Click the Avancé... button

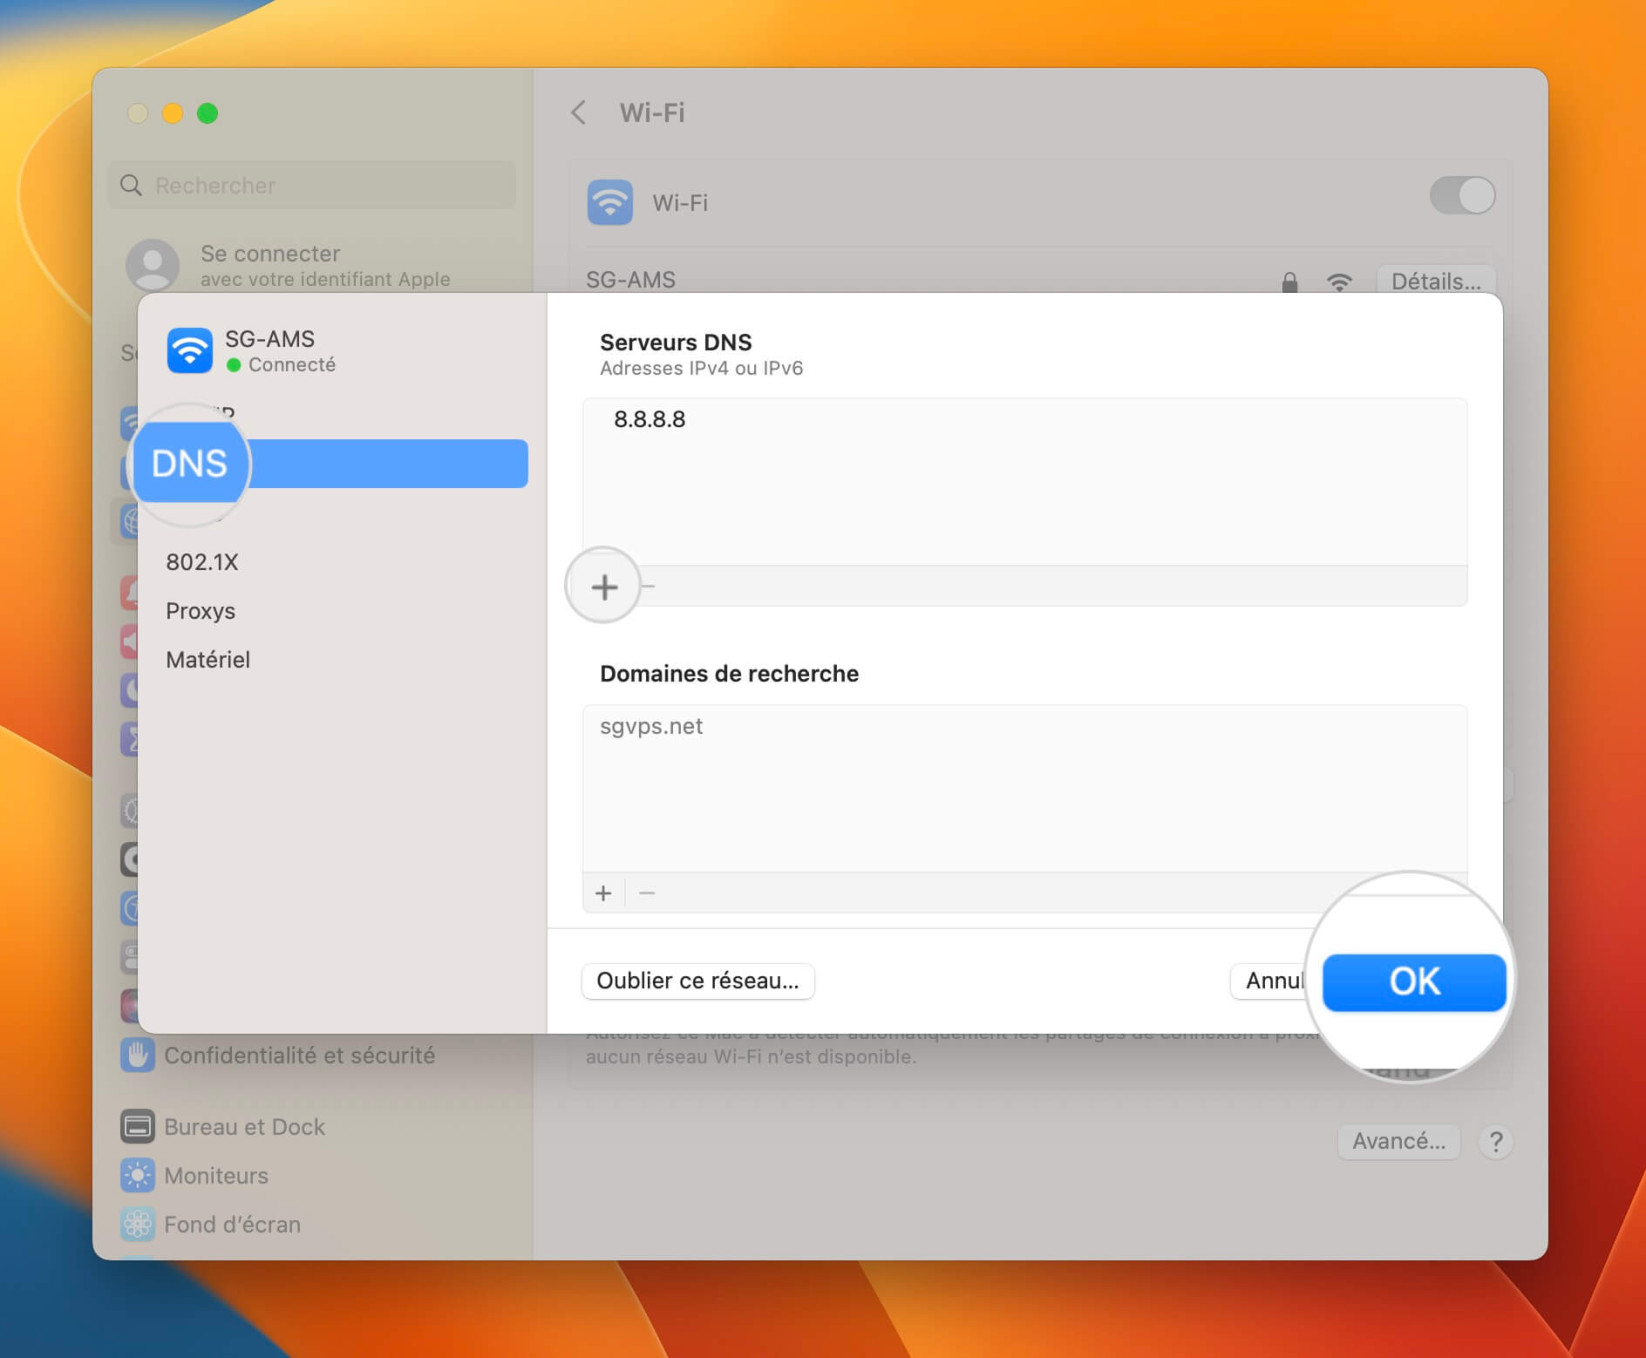pyautogui.click(x=1398, y=1141)
